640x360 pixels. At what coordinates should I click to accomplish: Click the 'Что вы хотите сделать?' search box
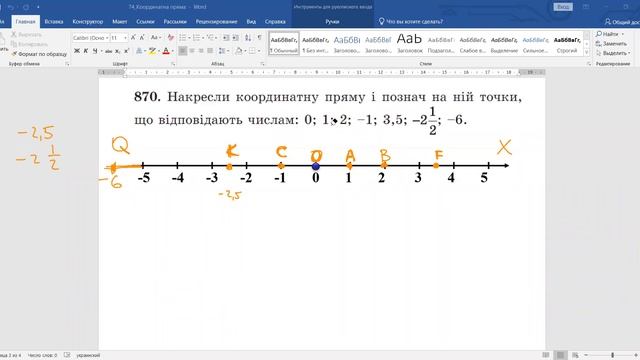[x=411, y=22]
